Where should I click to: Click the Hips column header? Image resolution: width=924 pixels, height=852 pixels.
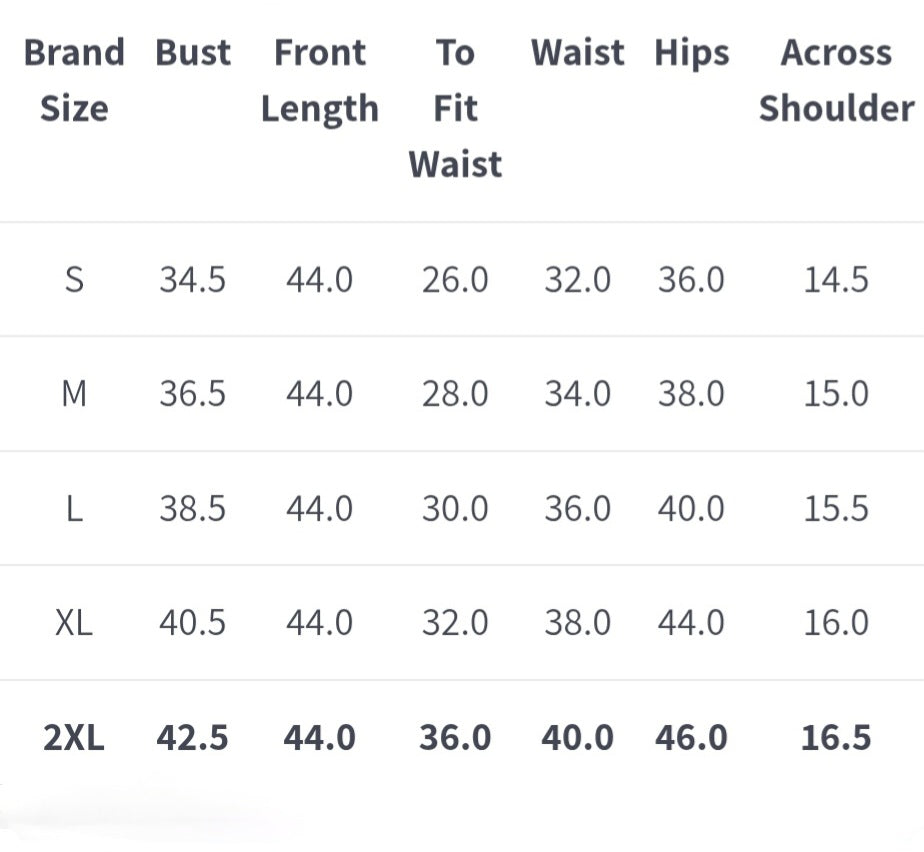click(x=692, y=52)
